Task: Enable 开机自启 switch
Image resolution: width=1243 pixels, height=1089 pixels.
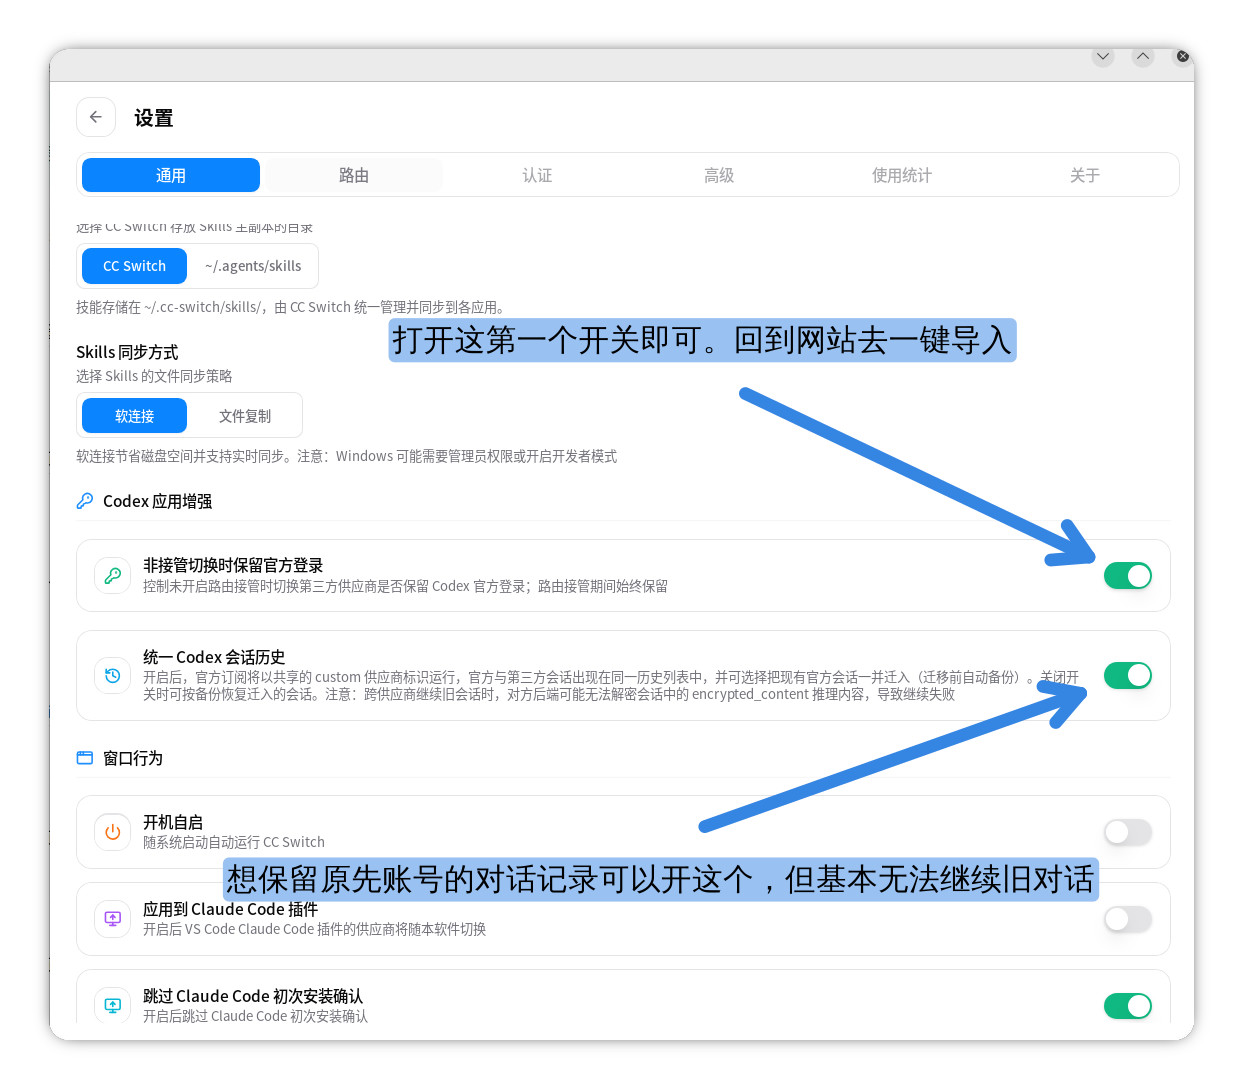Action: 1128,832
